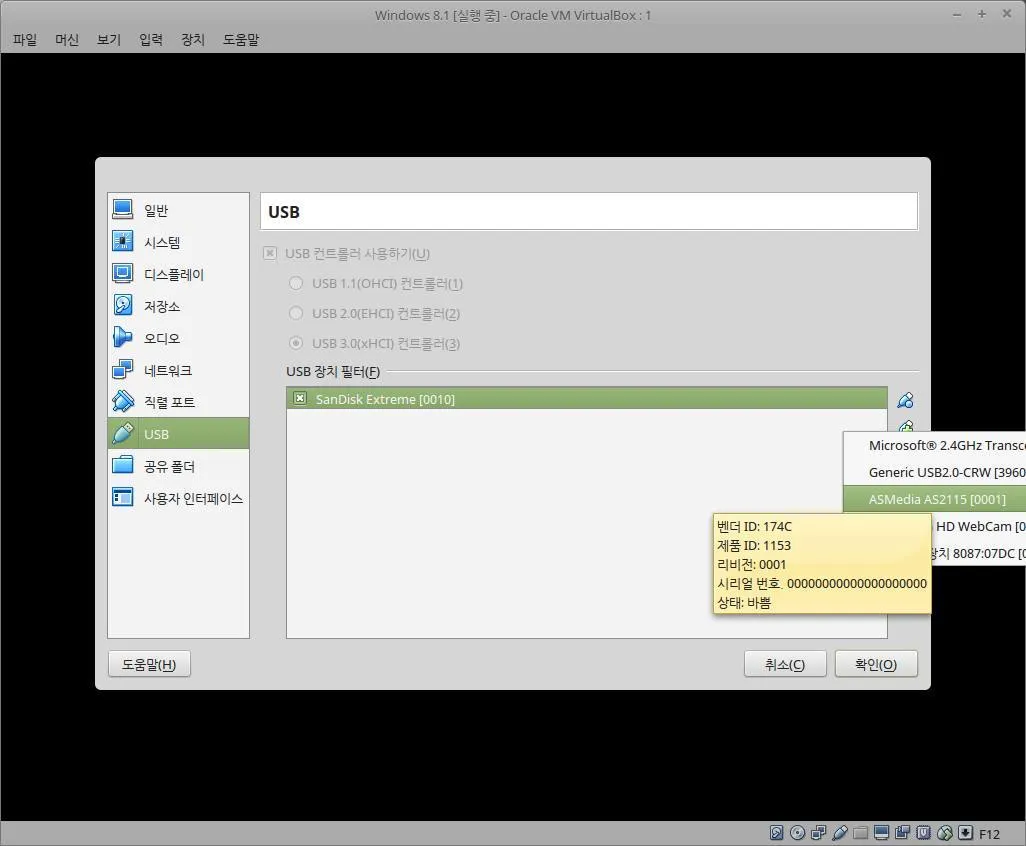
Task: Click the 확인(O) button
Action: click(875, 663)
